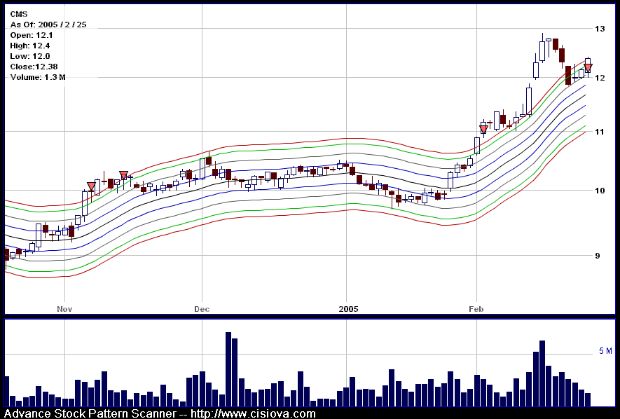This screenshot has width=620, height=419.
Task: Click the red triangle marker on the latest candle
Action: point(588,68)
